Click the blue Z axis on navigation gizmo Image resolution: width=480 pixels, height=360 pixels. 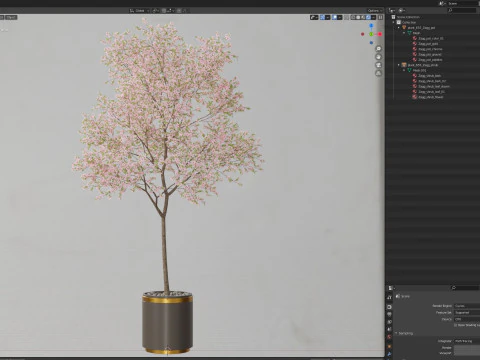(371, 25)
